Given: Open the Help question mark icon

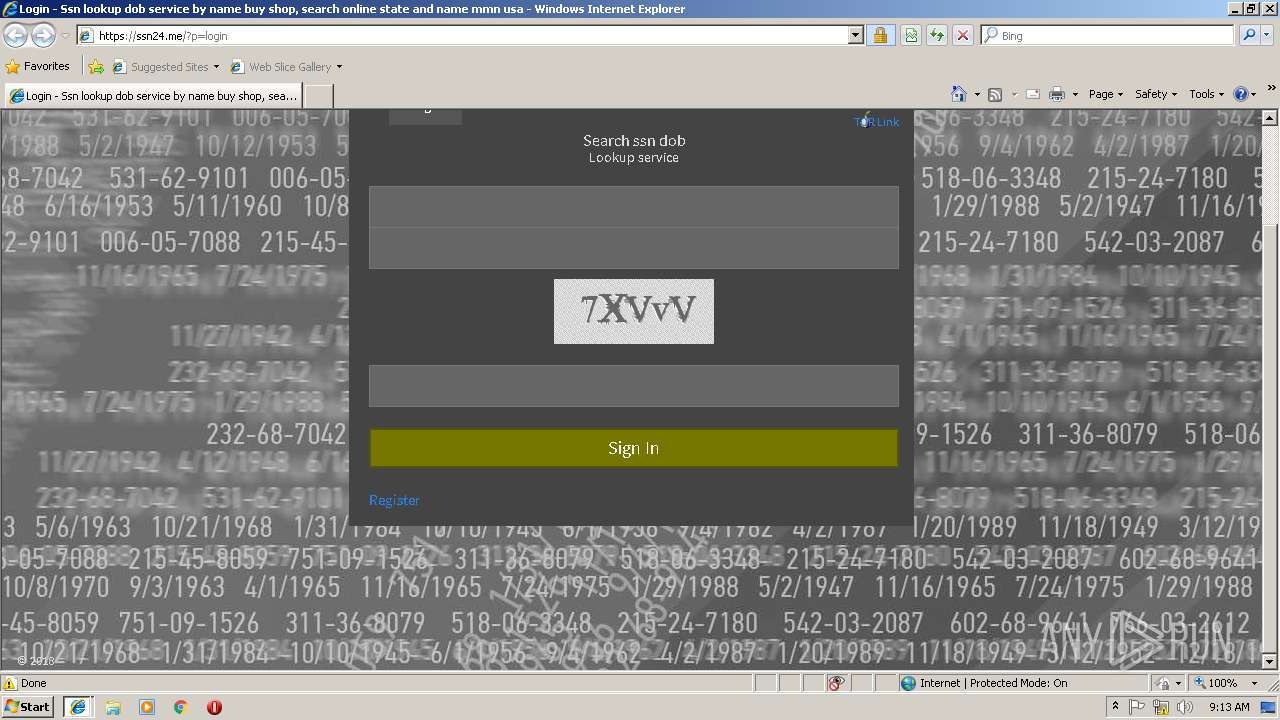Looking at the screenshot, I should click(1241, 94).
